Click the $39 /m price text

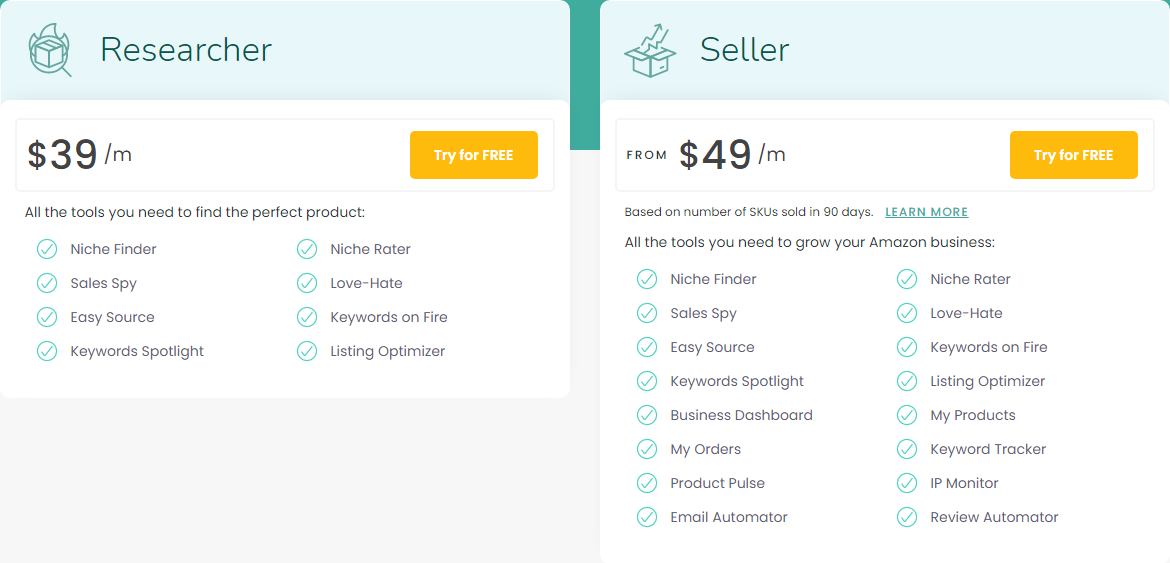(x=80, y=155)
